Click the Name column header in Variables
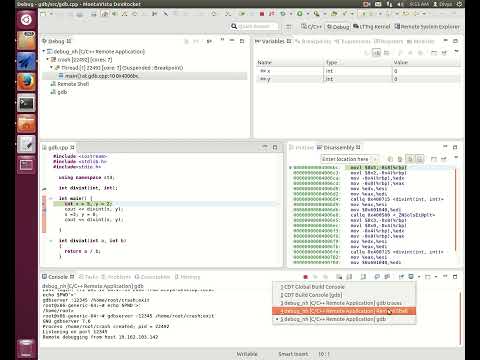Image resolution: width=480 pixels, height=360 pixels. (x=290, y=63)
